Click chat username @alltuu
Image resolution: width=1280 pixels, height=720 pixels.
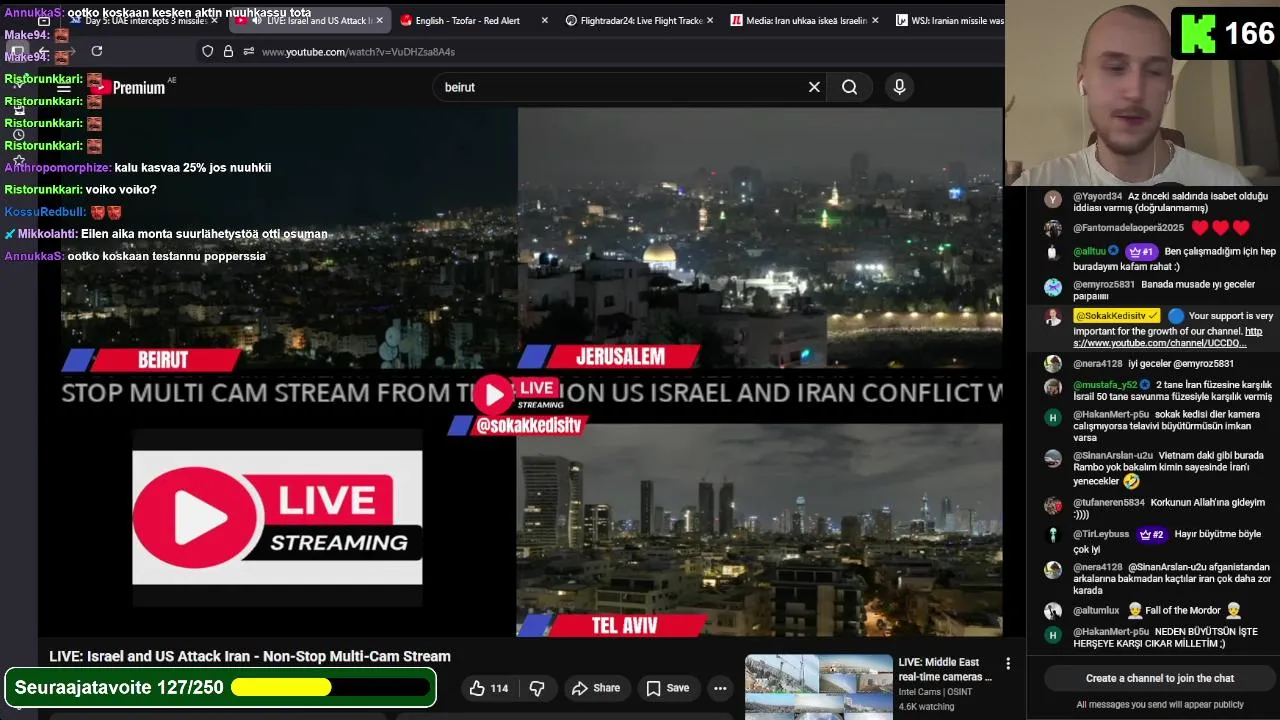[1089, 252]
